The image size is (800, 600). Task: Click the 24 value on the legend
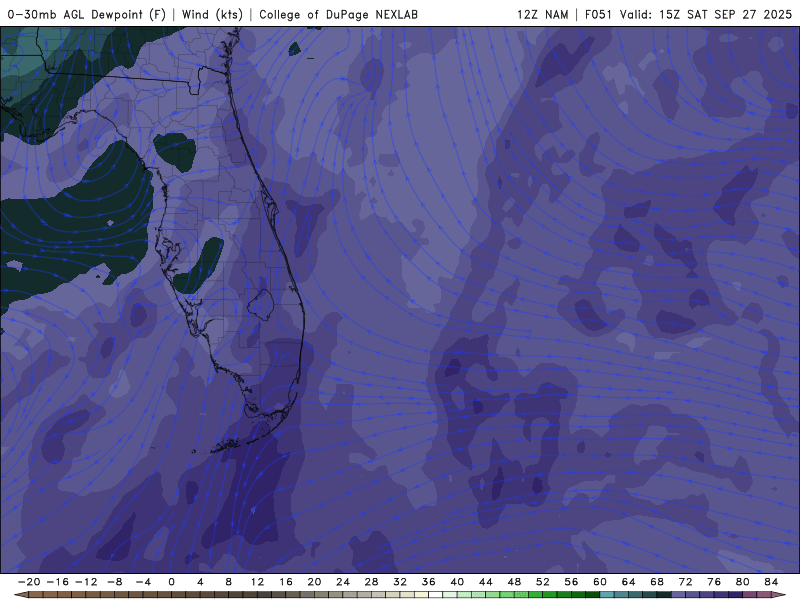(x=343, y=582)
